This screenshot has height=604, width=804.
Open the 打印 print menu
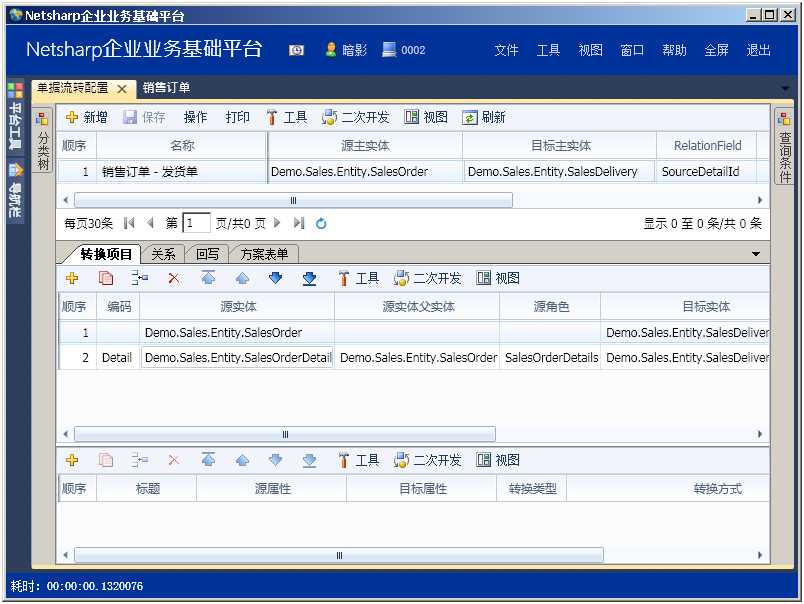(237, 117)
